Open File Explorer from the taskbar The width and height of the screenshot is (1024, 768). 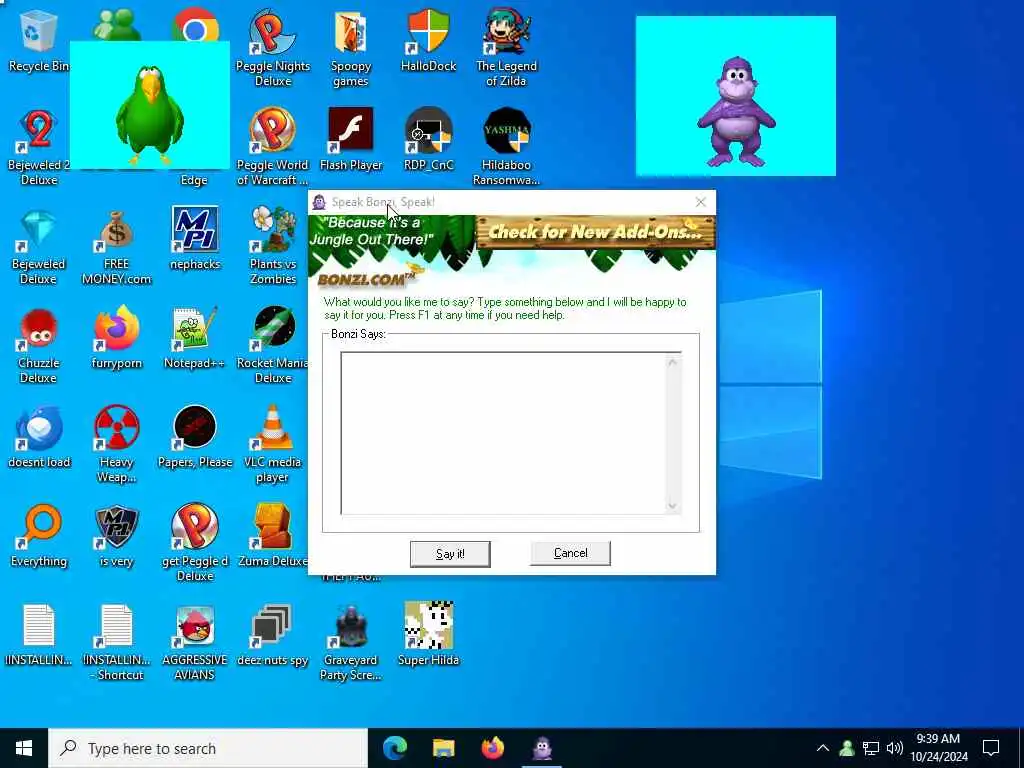pyautogui.click(x=444, y=748)
